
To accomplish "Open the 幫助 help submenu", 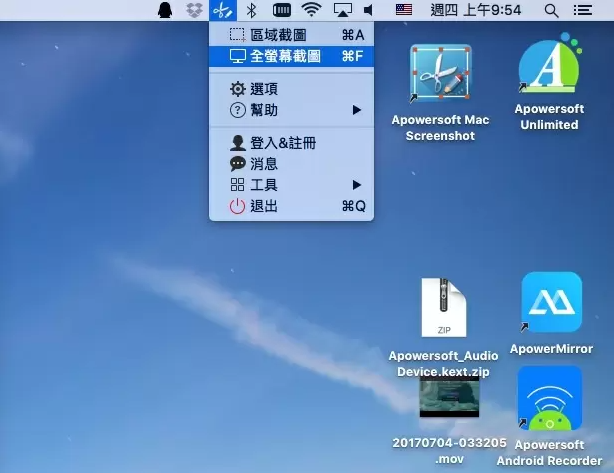I will pyautogui.click(x=291, y=110).
